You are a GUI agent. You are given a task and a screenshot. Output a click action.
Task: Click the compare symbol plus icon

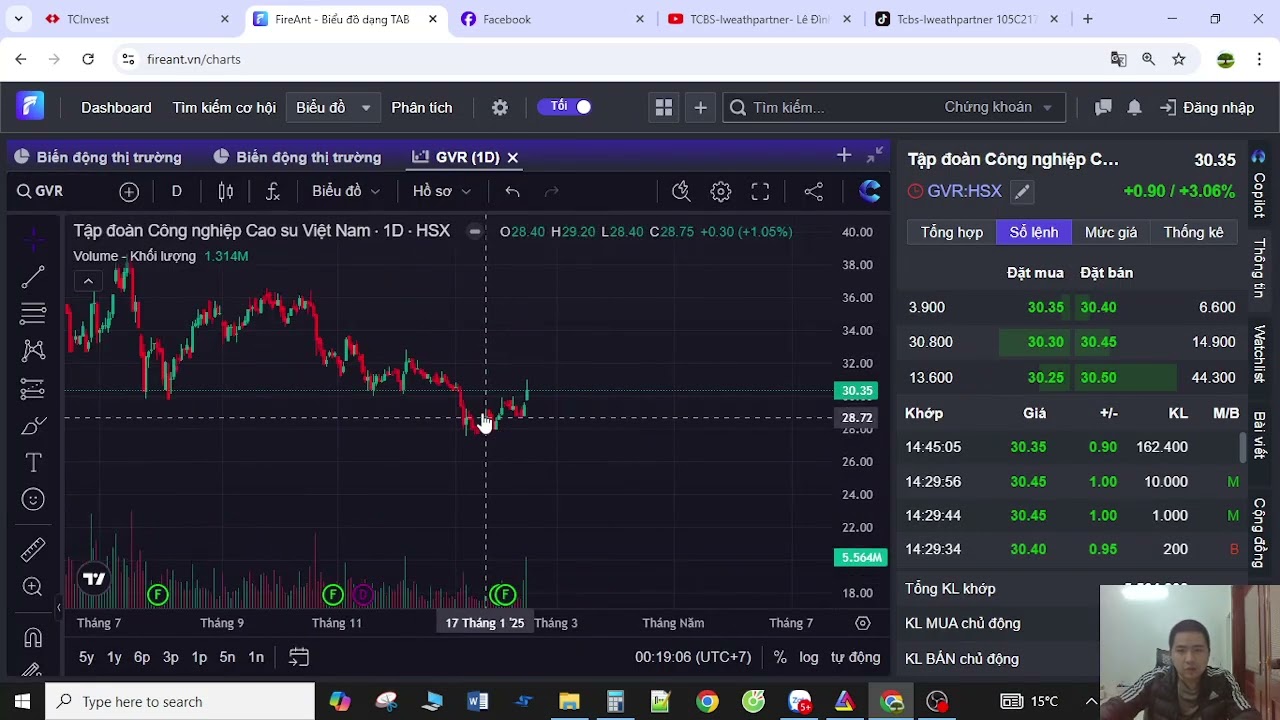coord(129,191)
